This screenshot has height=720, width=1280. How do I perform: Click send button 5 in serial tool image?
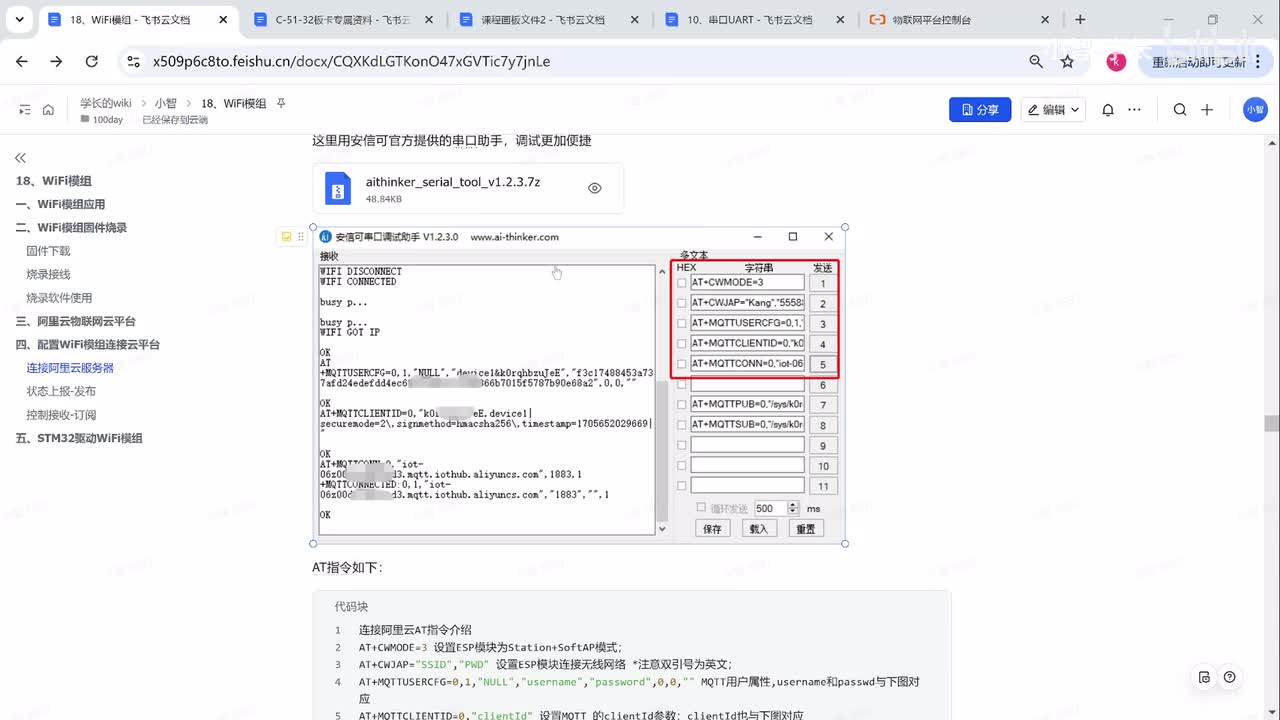tap(823, 365)
